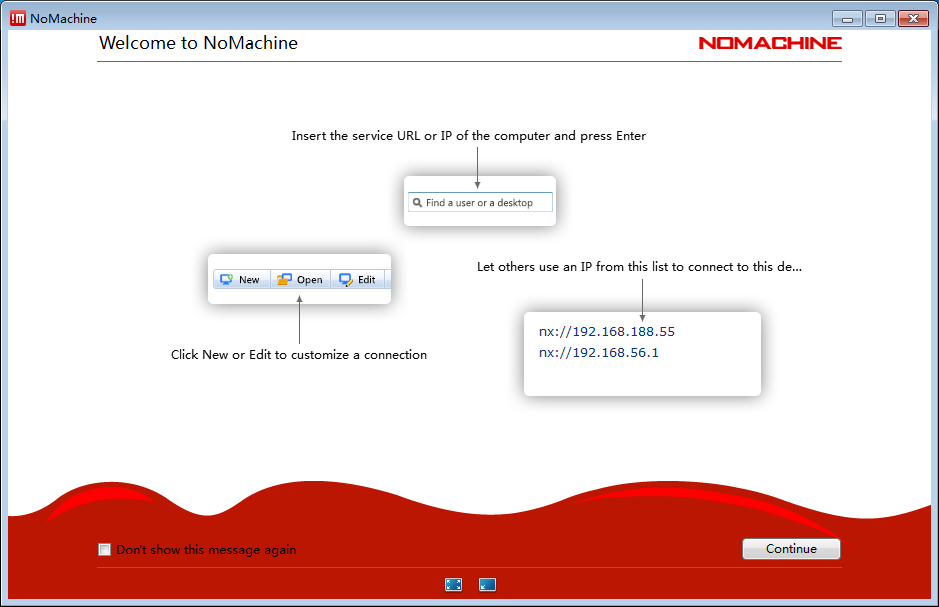Viewport: 939px width, 607px height.
Task: Click the red NOMACHINE logo
Action: [x=769, y=43]
